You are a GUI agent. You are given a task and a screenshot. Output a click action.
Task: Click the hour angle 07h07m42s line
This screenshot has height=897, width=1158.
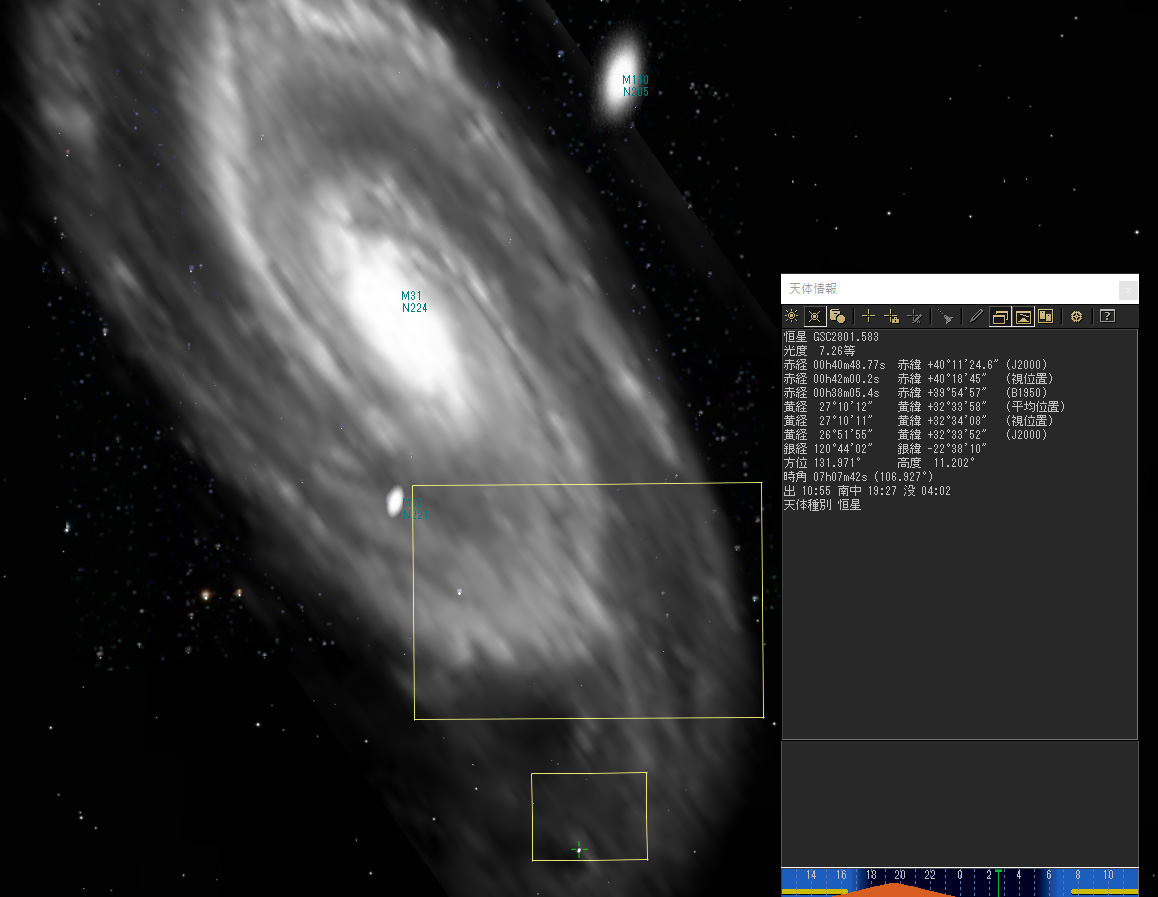(858, 478)
